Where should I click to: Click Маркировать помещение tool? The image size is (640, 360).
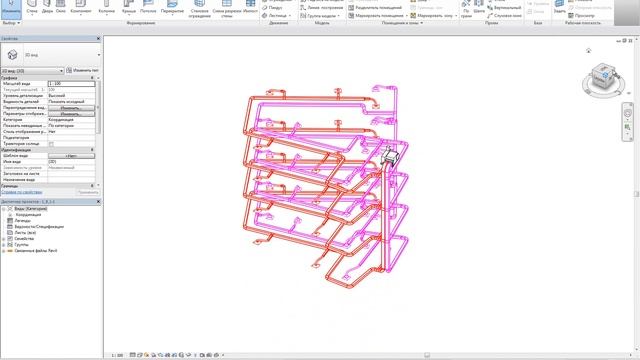[378, 16]
